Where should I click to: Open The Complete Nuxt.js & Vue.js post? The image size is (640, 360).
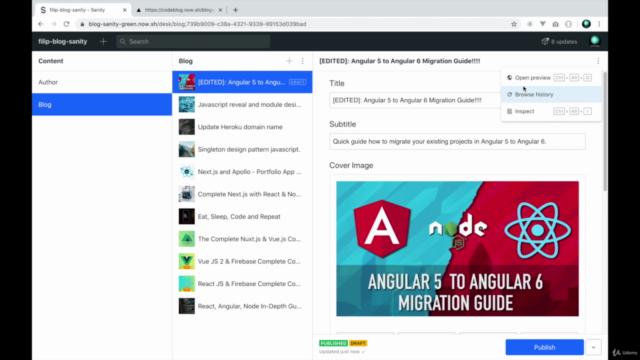[x=242, y=239]
